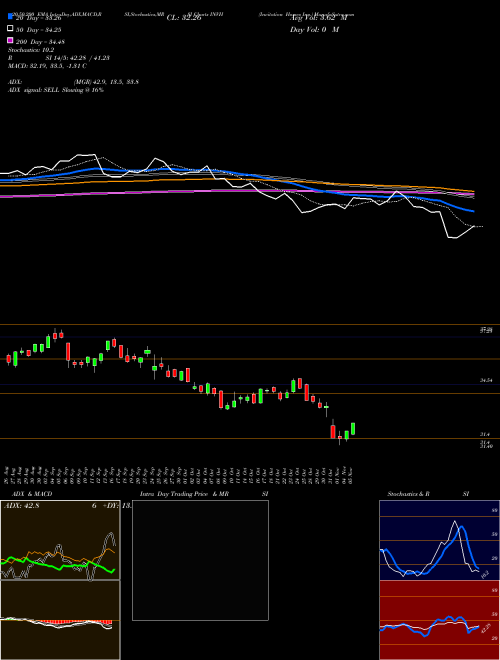
Task: Click the 'Stochastics: 10.2' reading
Action: 31,50
